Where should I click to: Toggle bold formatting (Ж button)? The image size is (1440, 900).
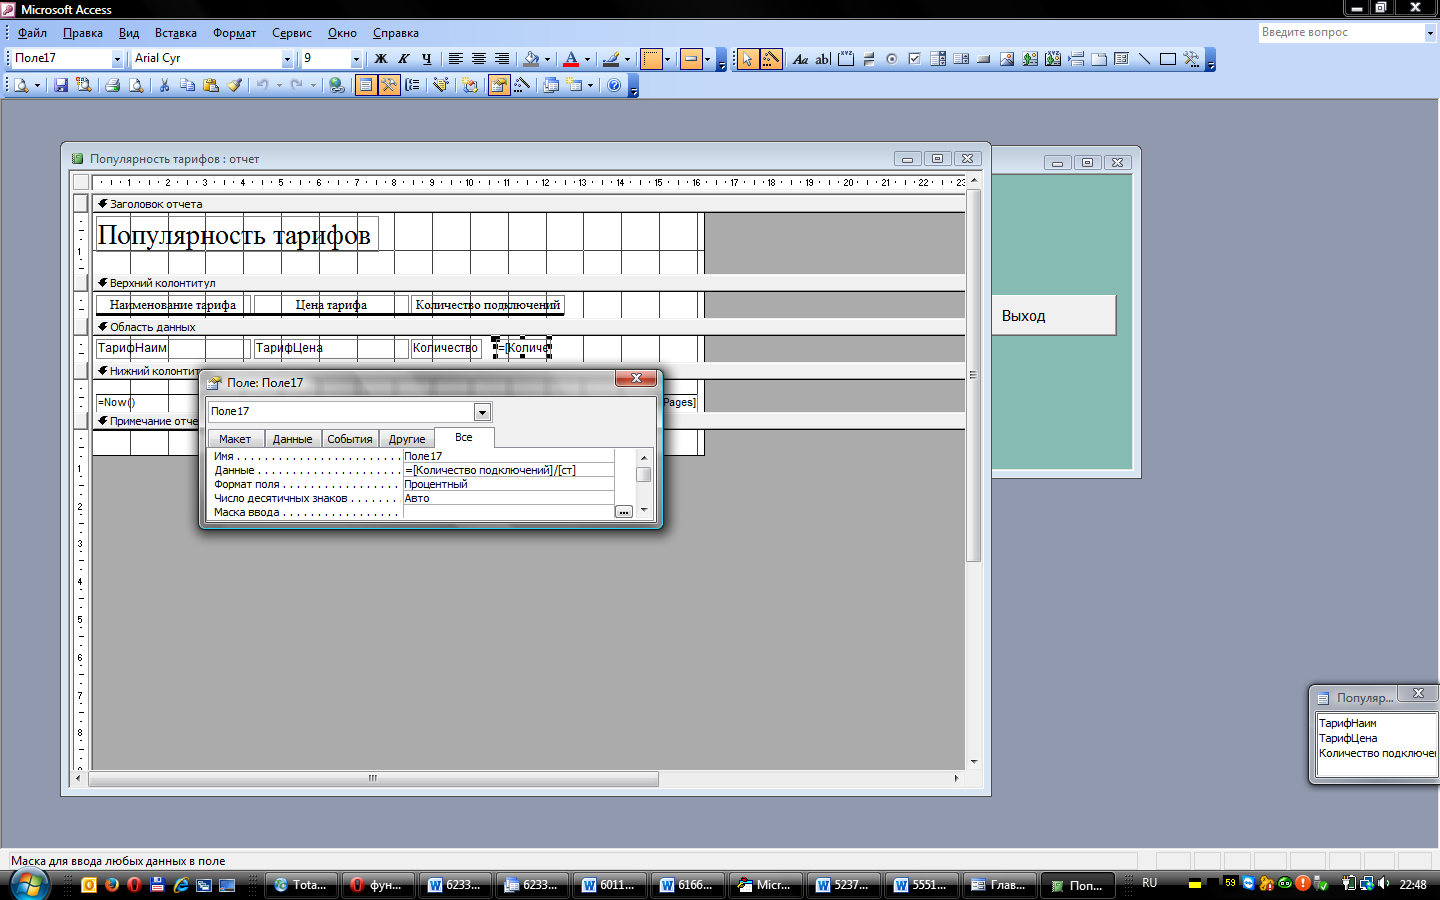pyautogui.click(x=380, y=59)
